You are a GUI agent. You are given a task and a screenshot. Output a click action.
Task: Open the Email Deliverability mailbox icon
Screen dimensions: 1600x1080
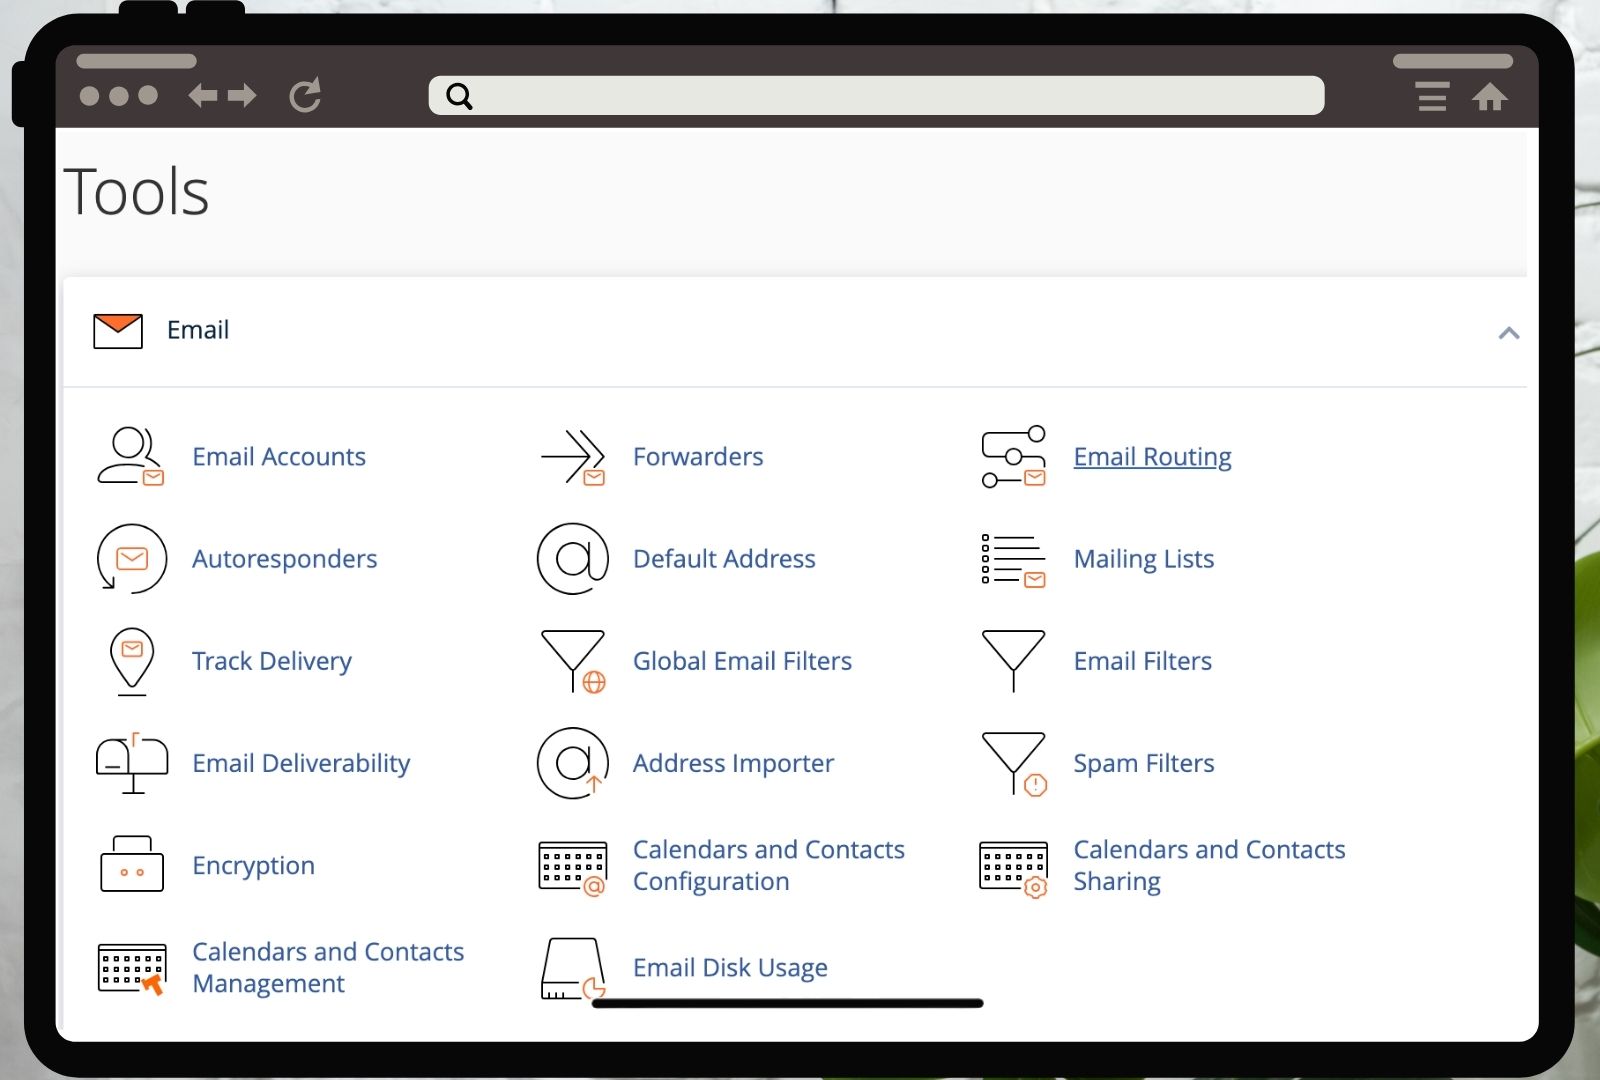pos(131,763)
